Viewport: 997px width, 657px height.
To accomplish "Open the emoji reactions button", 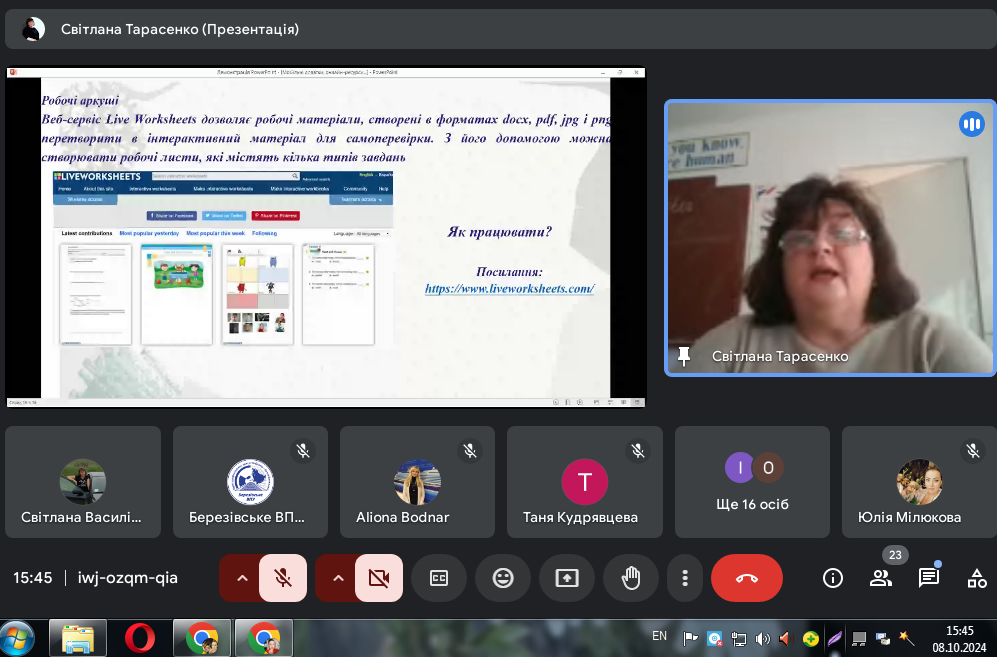I will point(503,578).
